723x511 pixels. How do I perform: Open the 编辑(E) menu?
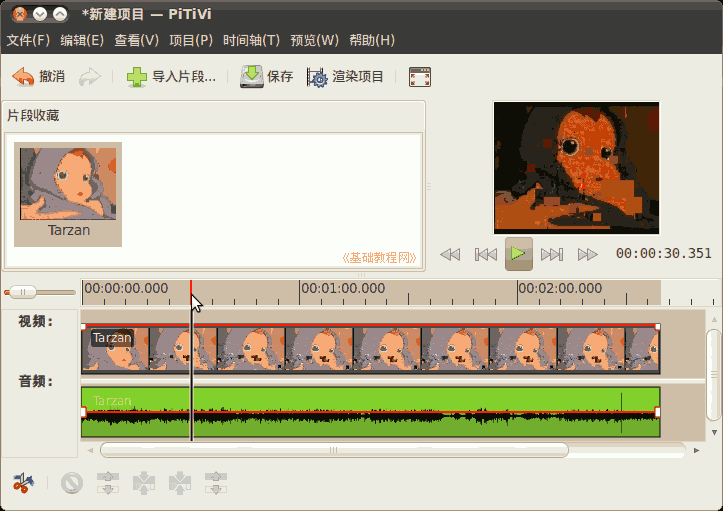pos(82,41)
